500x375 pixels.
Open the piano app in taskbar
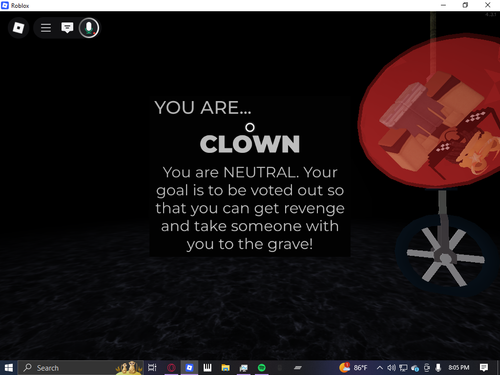click(x=207, y=368)
